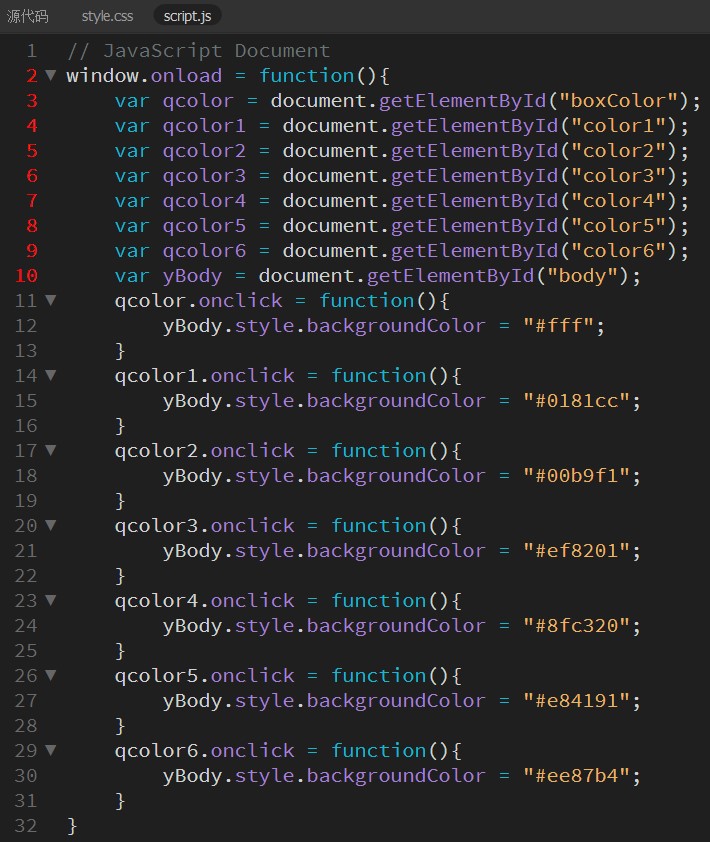The width and height of the screenshot is (710, 842).
Task: Collapse the qcolor5.onclick block at line 26
Action: pyautogui.click(x=50, y=675)
